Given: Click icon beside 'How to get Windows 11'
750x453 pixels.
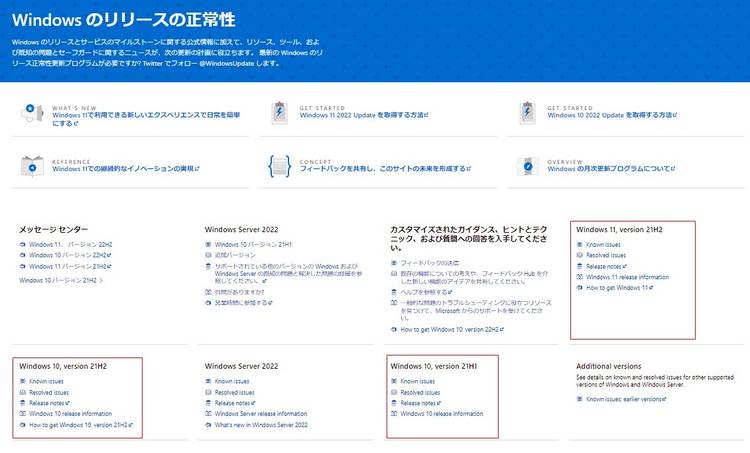Looking at the screenshot, I should tap(580, 288).
